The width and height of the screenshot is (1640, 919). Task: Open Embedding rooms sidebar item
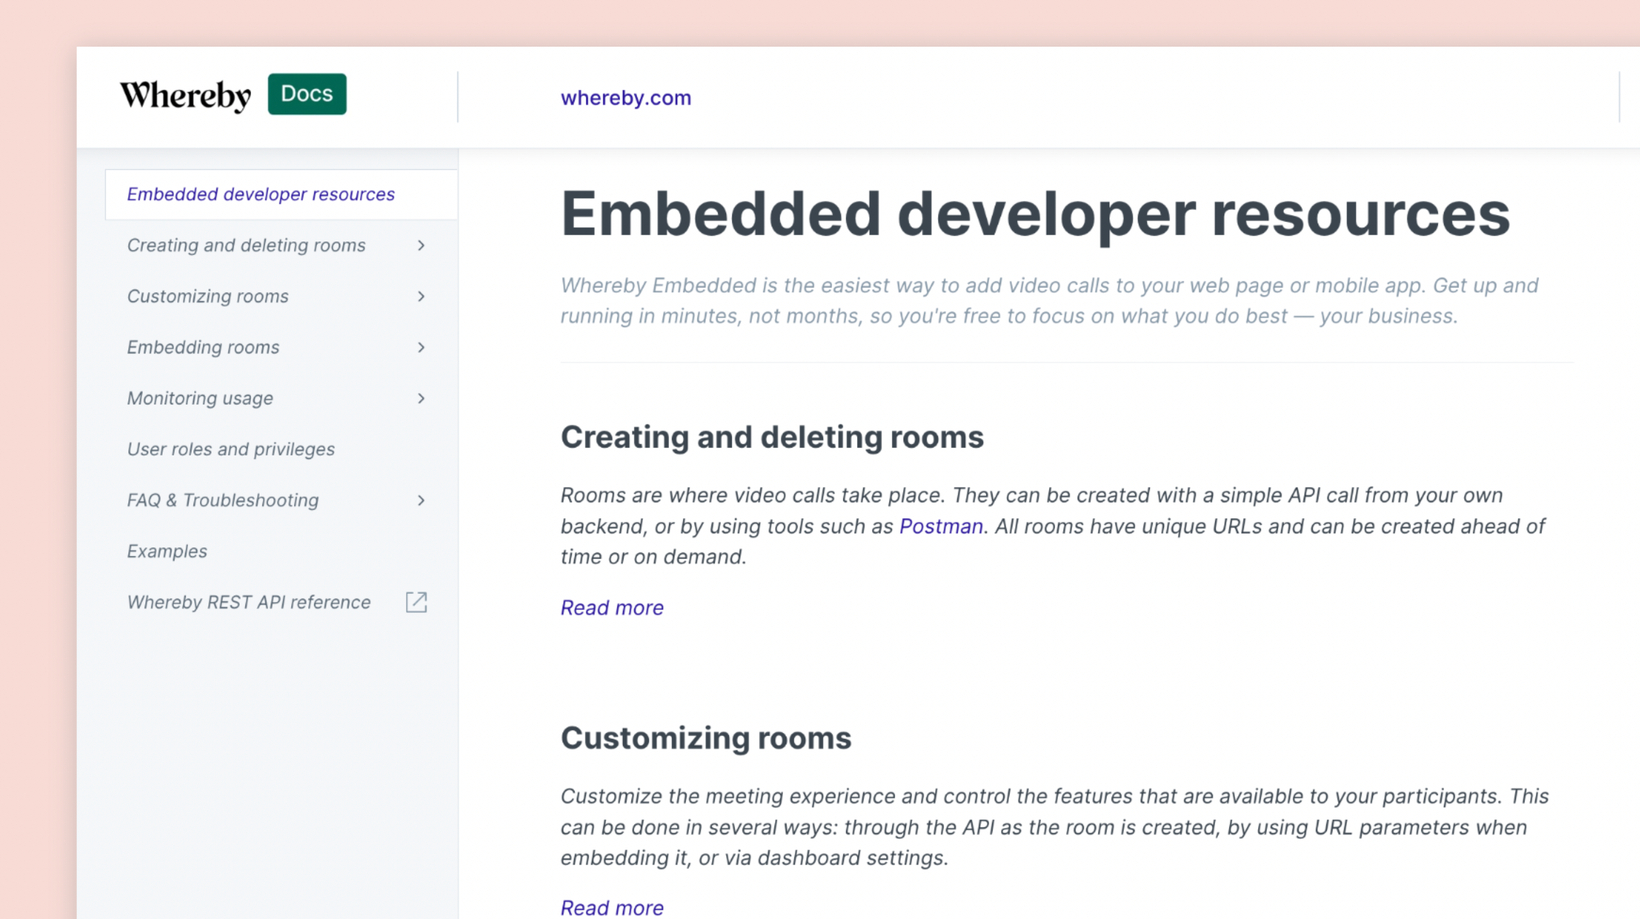click(203, 347)
